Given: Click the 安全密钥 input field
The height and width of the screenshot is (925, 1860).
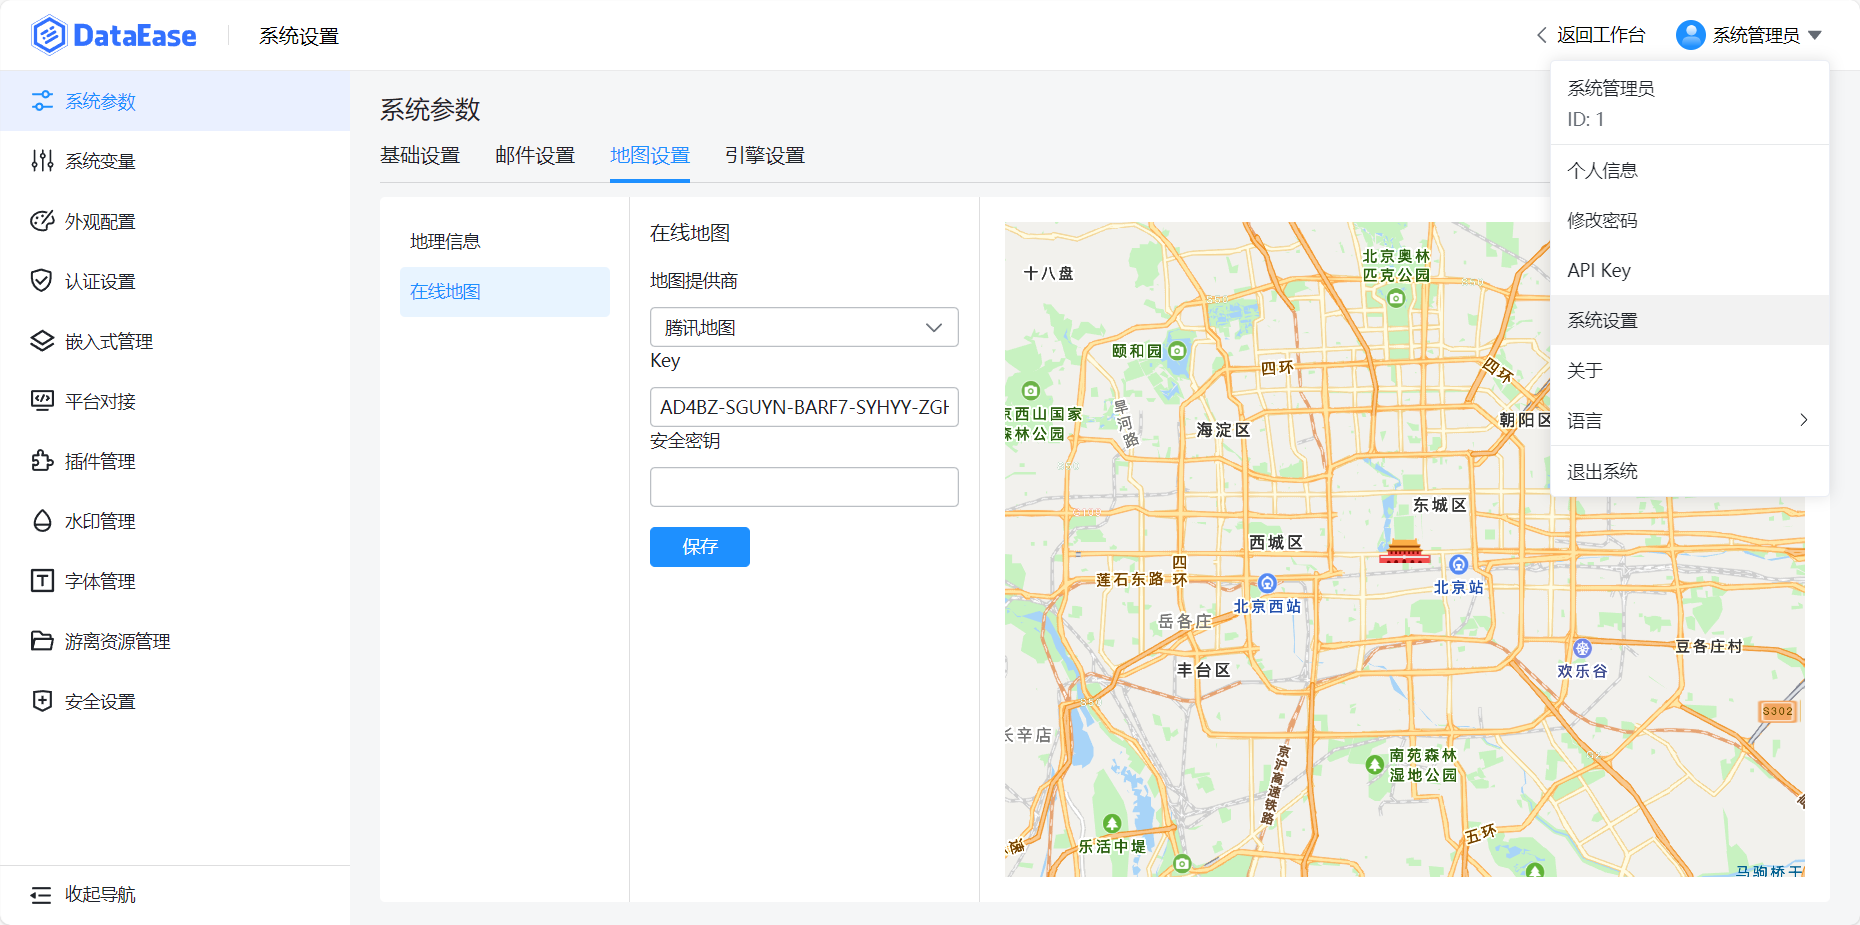Looking at the screenshot, I should 804,487.
